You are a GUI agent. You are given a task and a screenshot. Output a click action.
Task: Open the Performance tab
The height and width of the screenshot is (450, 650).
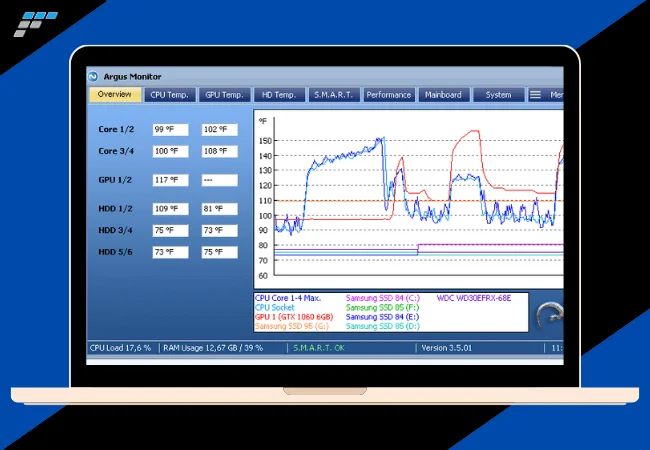tap(388, 95)
